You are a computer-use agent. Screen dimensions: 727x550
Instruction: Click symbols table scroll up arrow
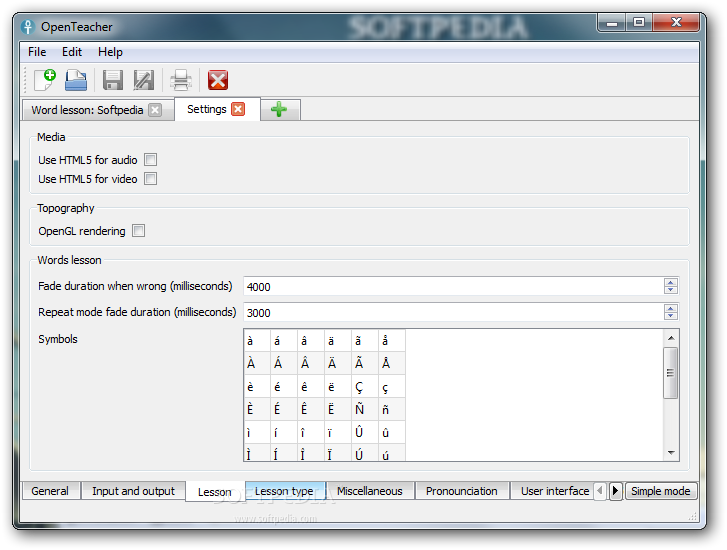point(671,338)
